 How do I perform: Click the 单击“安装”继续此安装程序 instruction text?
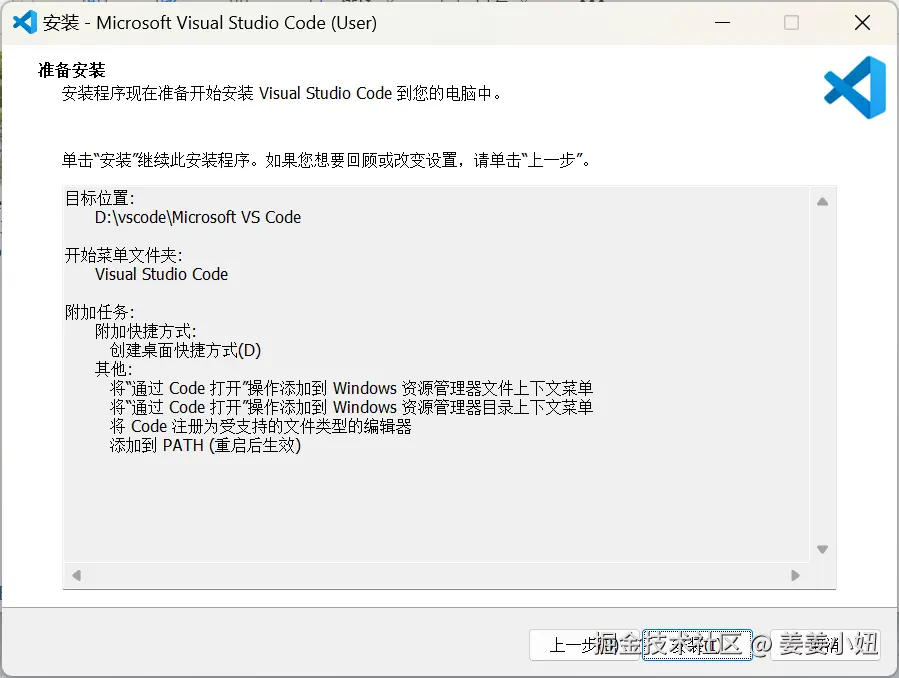[x=326, y=160]
